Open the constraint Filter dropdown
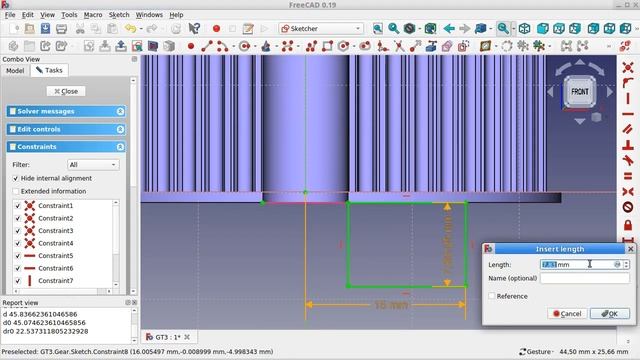This screenshot has width=640, height=360. 93,164
